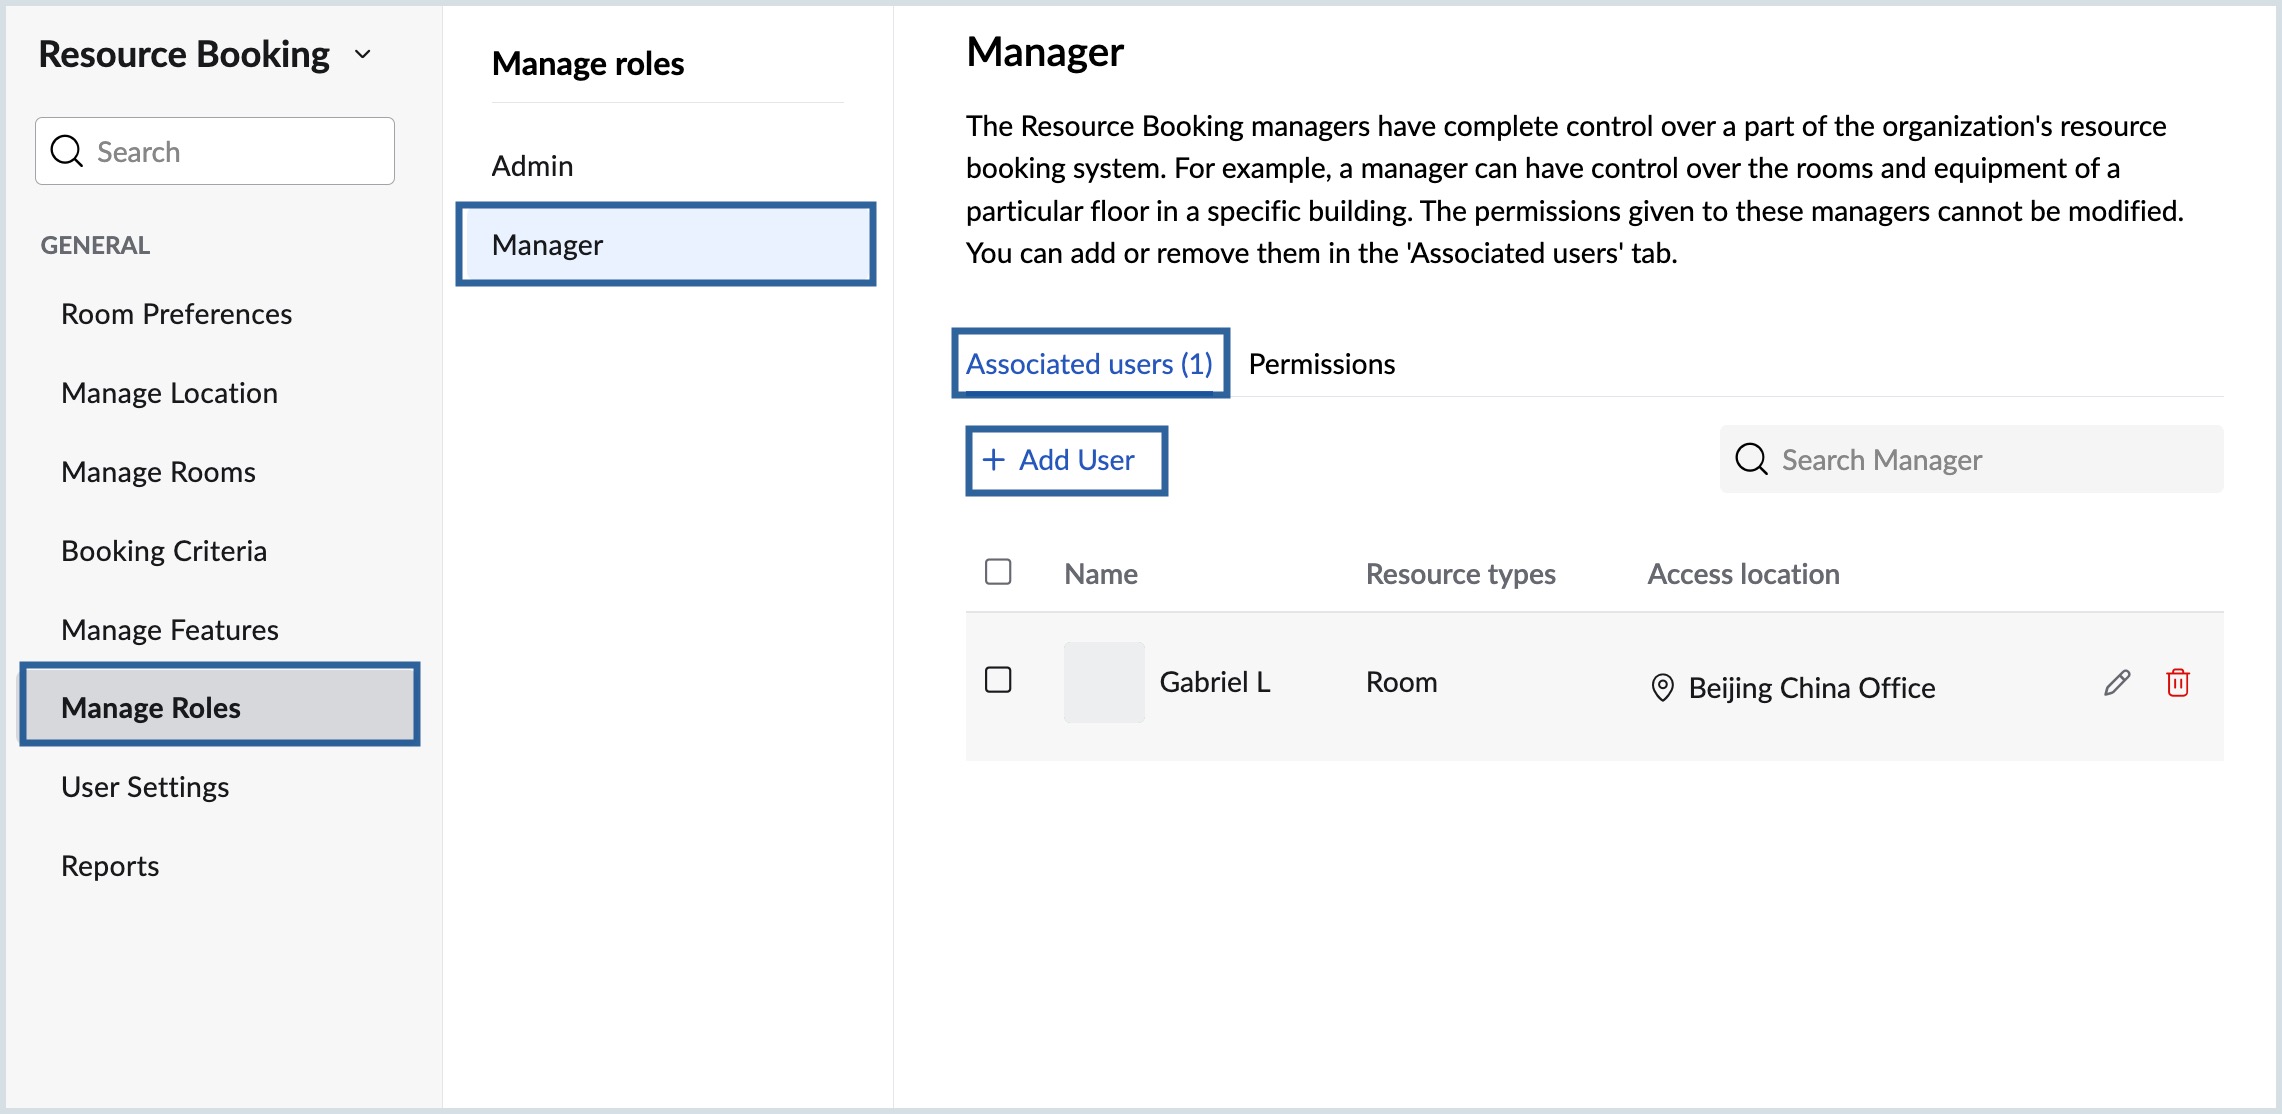The width and height of the screenshot is (2282, 1114).
Task: Switch to the Permissions tab
Action: pyautogui.click(x=1321, y=364)
